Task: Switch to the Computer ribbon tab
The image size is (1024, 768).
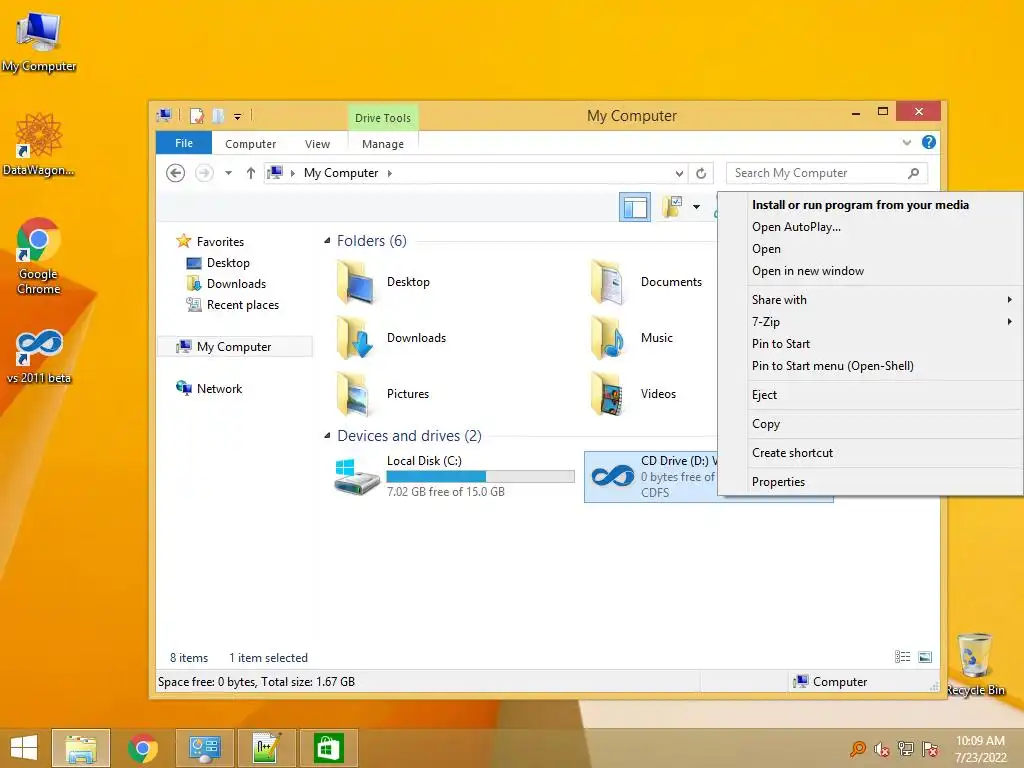Action: [x=251, y=144]
